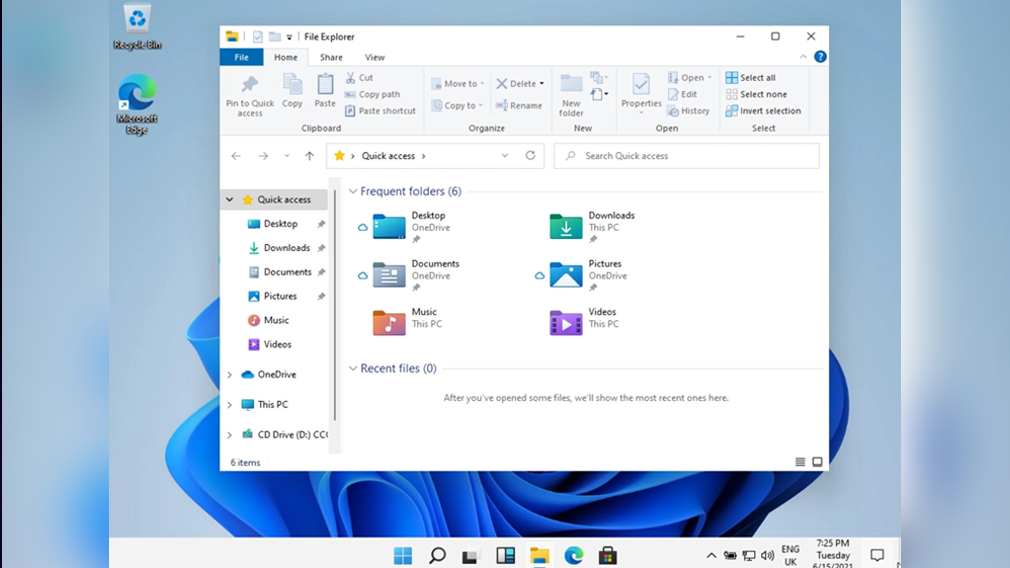Select Documents in navigation pane
This screenshot has width=1010, height=568.
tap(287, 272)
